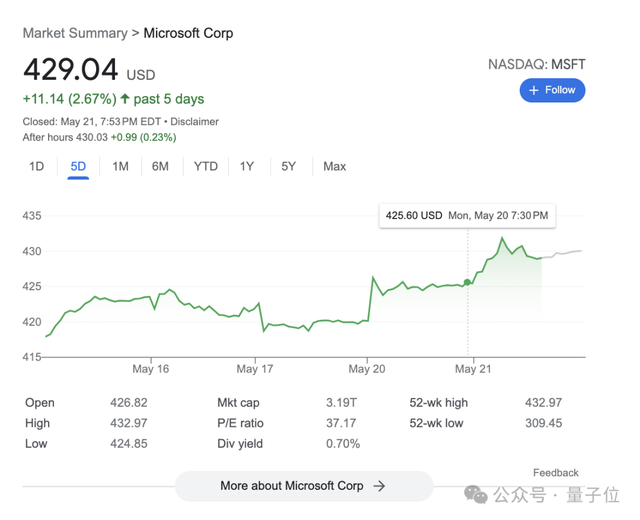The image size is (640, 520).
Task: Click the Follow button
Action: [x=552, y=90]
